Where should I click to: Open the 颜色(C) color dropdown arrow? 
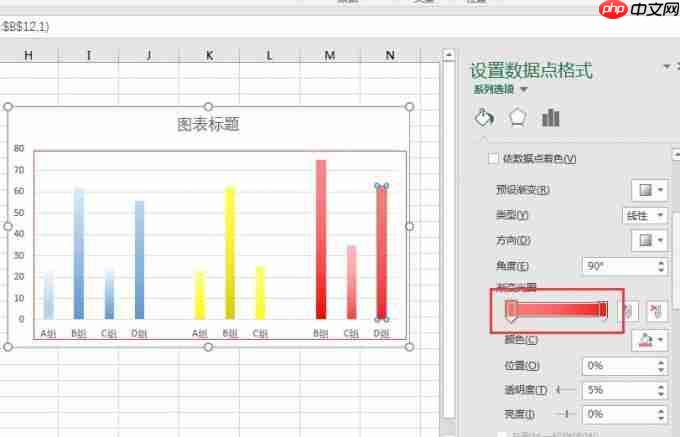(x=661, y=340)
